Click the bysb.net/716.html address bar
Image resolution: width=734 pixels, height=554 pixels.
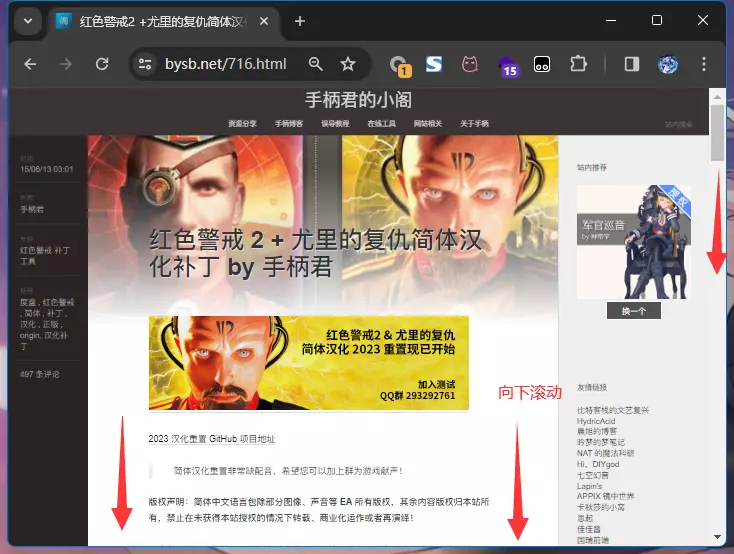pos(225,64)
